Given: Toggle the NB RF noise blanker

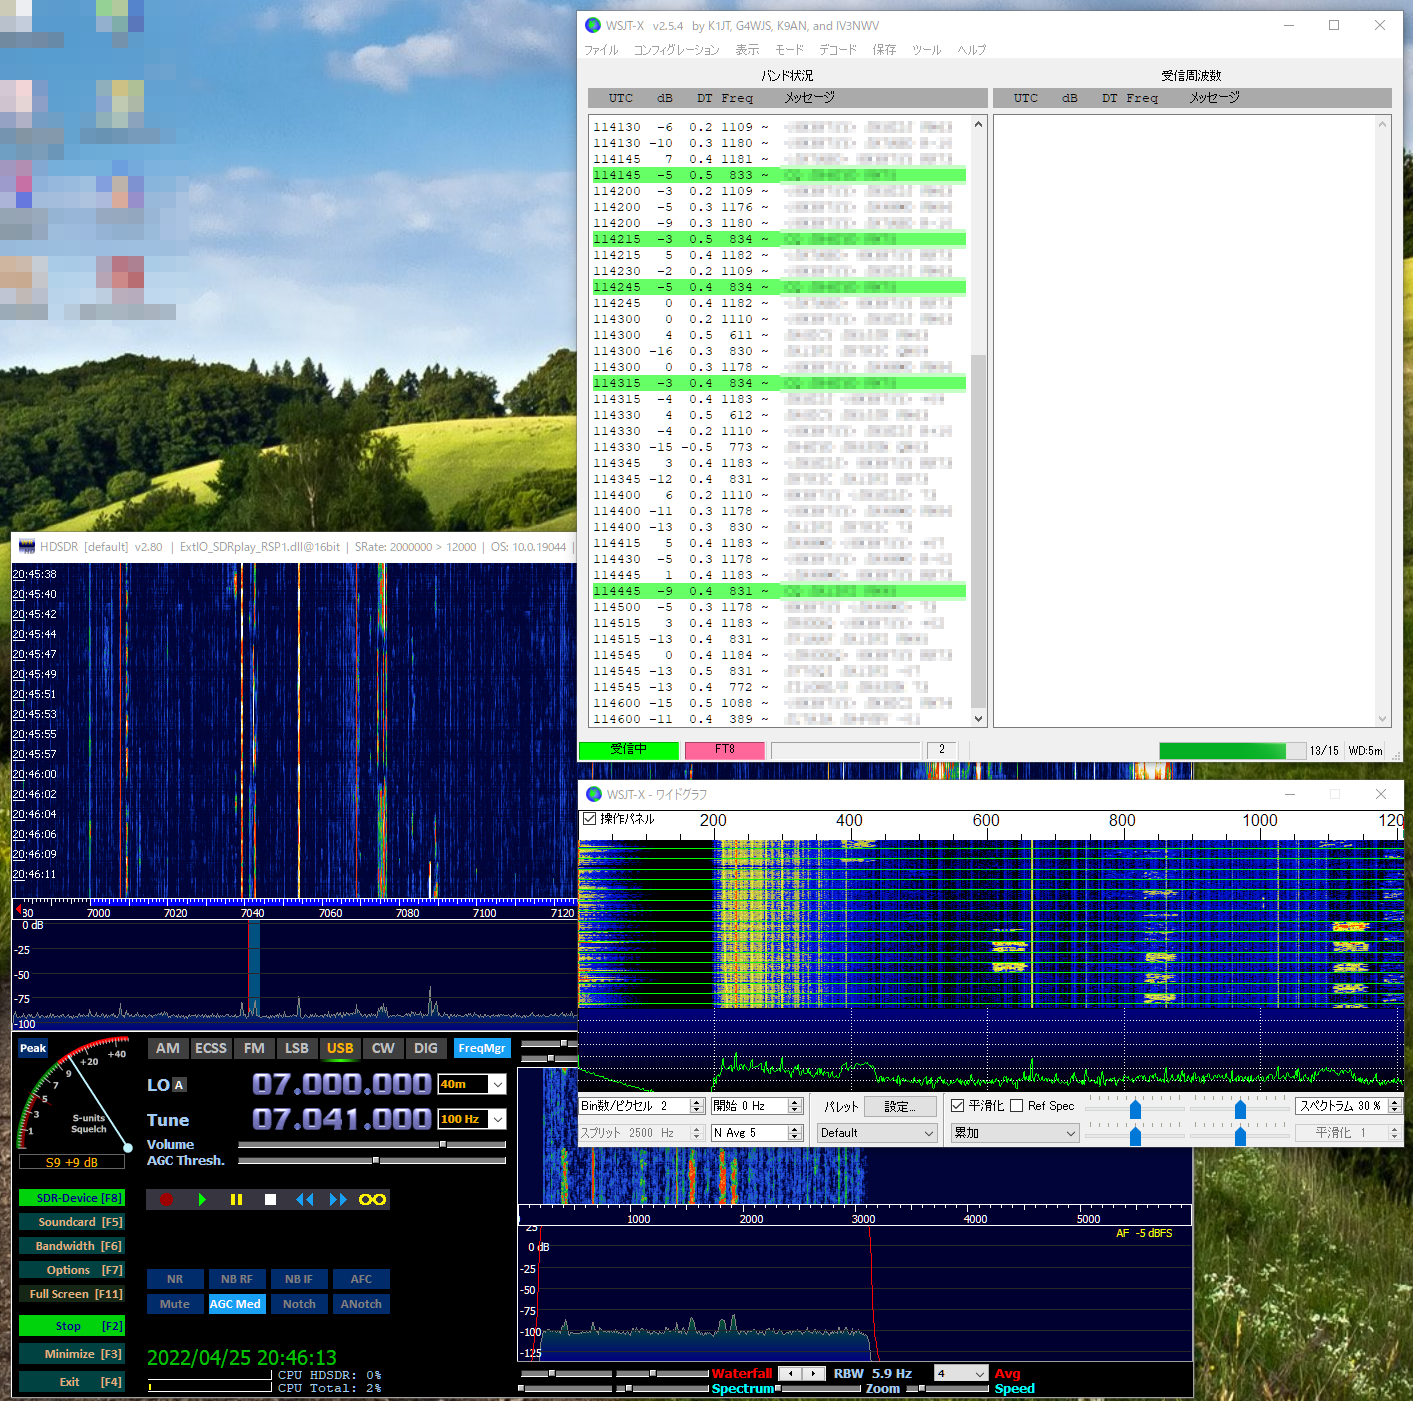Looking at the screenshot, I should [x=237, y=1279].
